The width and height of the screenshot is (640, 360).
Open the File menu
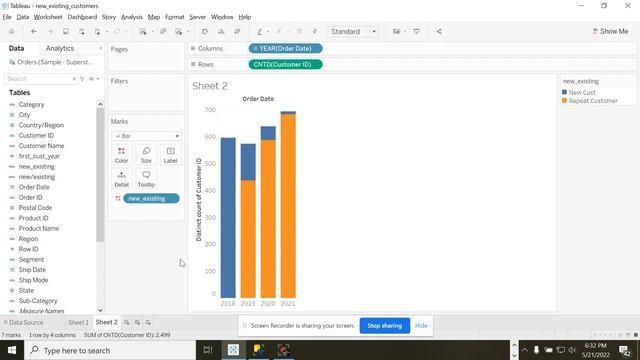click(7, 17)
